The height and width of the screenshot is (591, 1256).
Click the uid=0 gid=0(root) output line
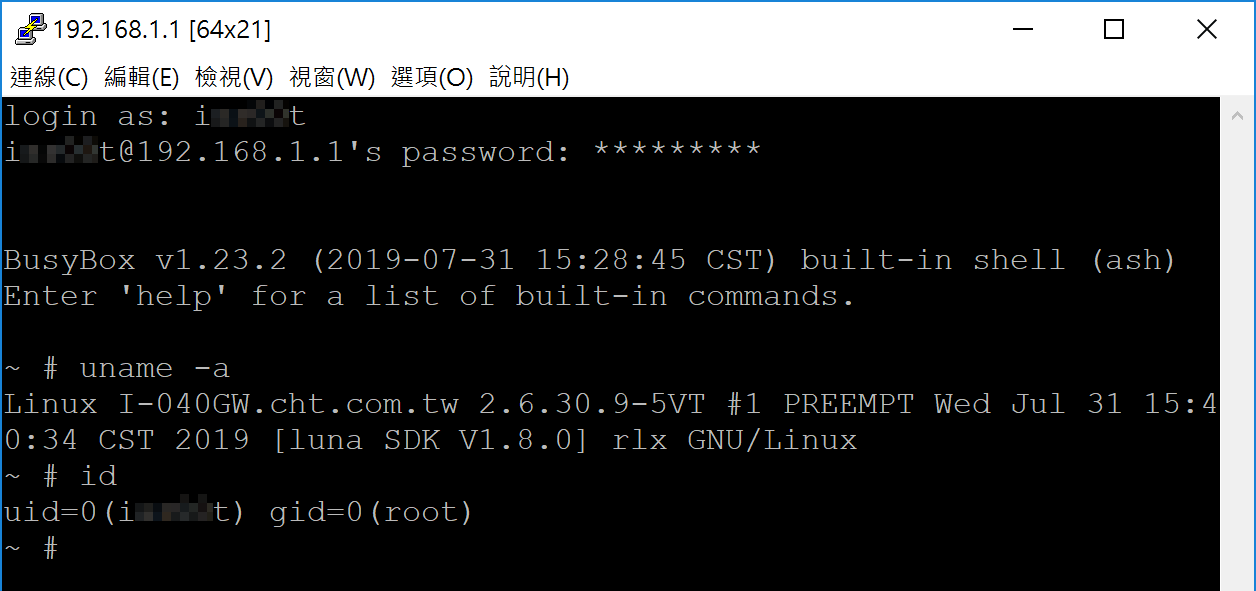point(238,513)
